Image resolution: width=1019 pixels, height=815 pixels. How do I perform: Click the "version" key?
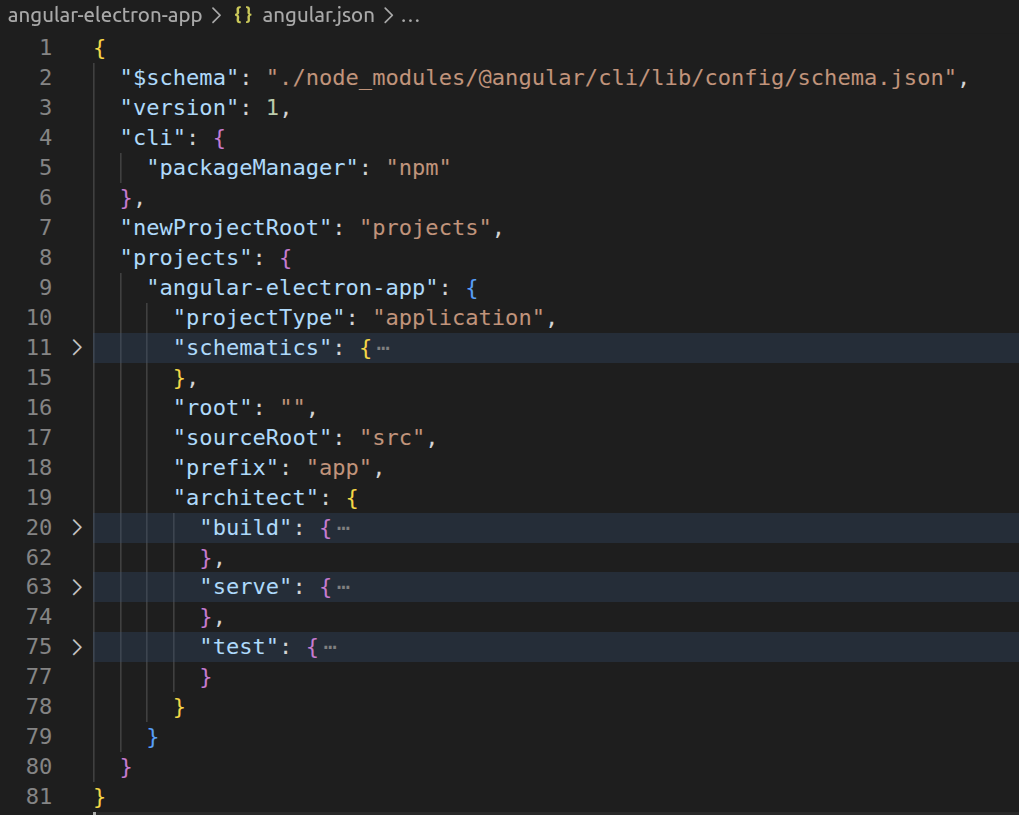[179, 108]
